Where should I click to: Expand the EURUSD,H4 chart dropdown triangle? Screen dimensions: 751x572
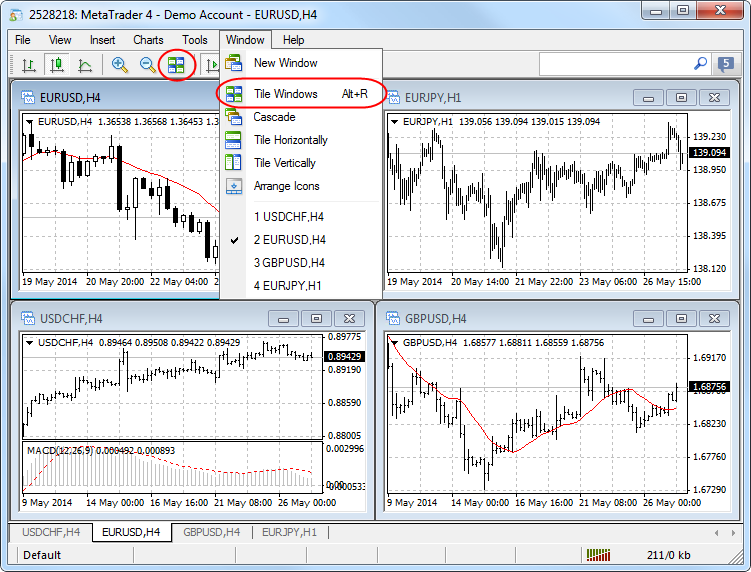[x=29, y=122]
